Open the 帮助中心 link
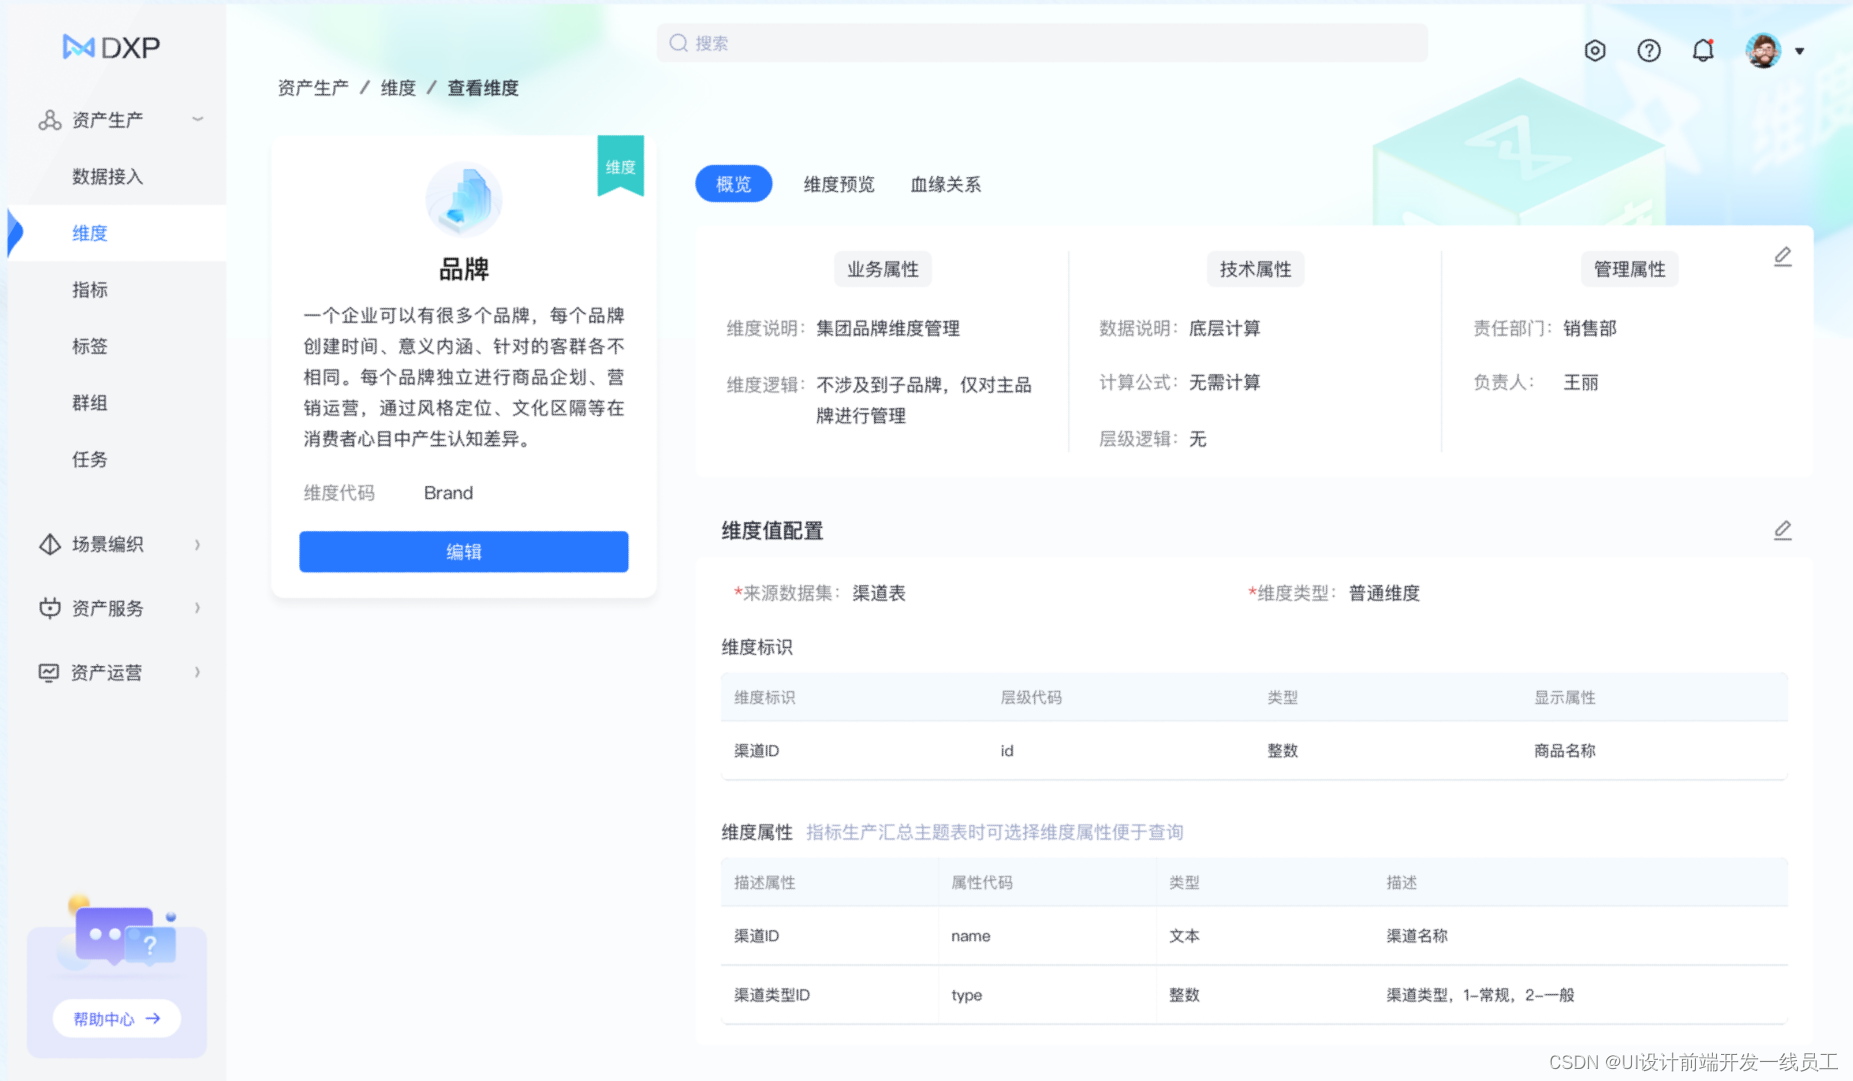1853x1081 pixels. pyautogui.click(x=115, y=1018)
